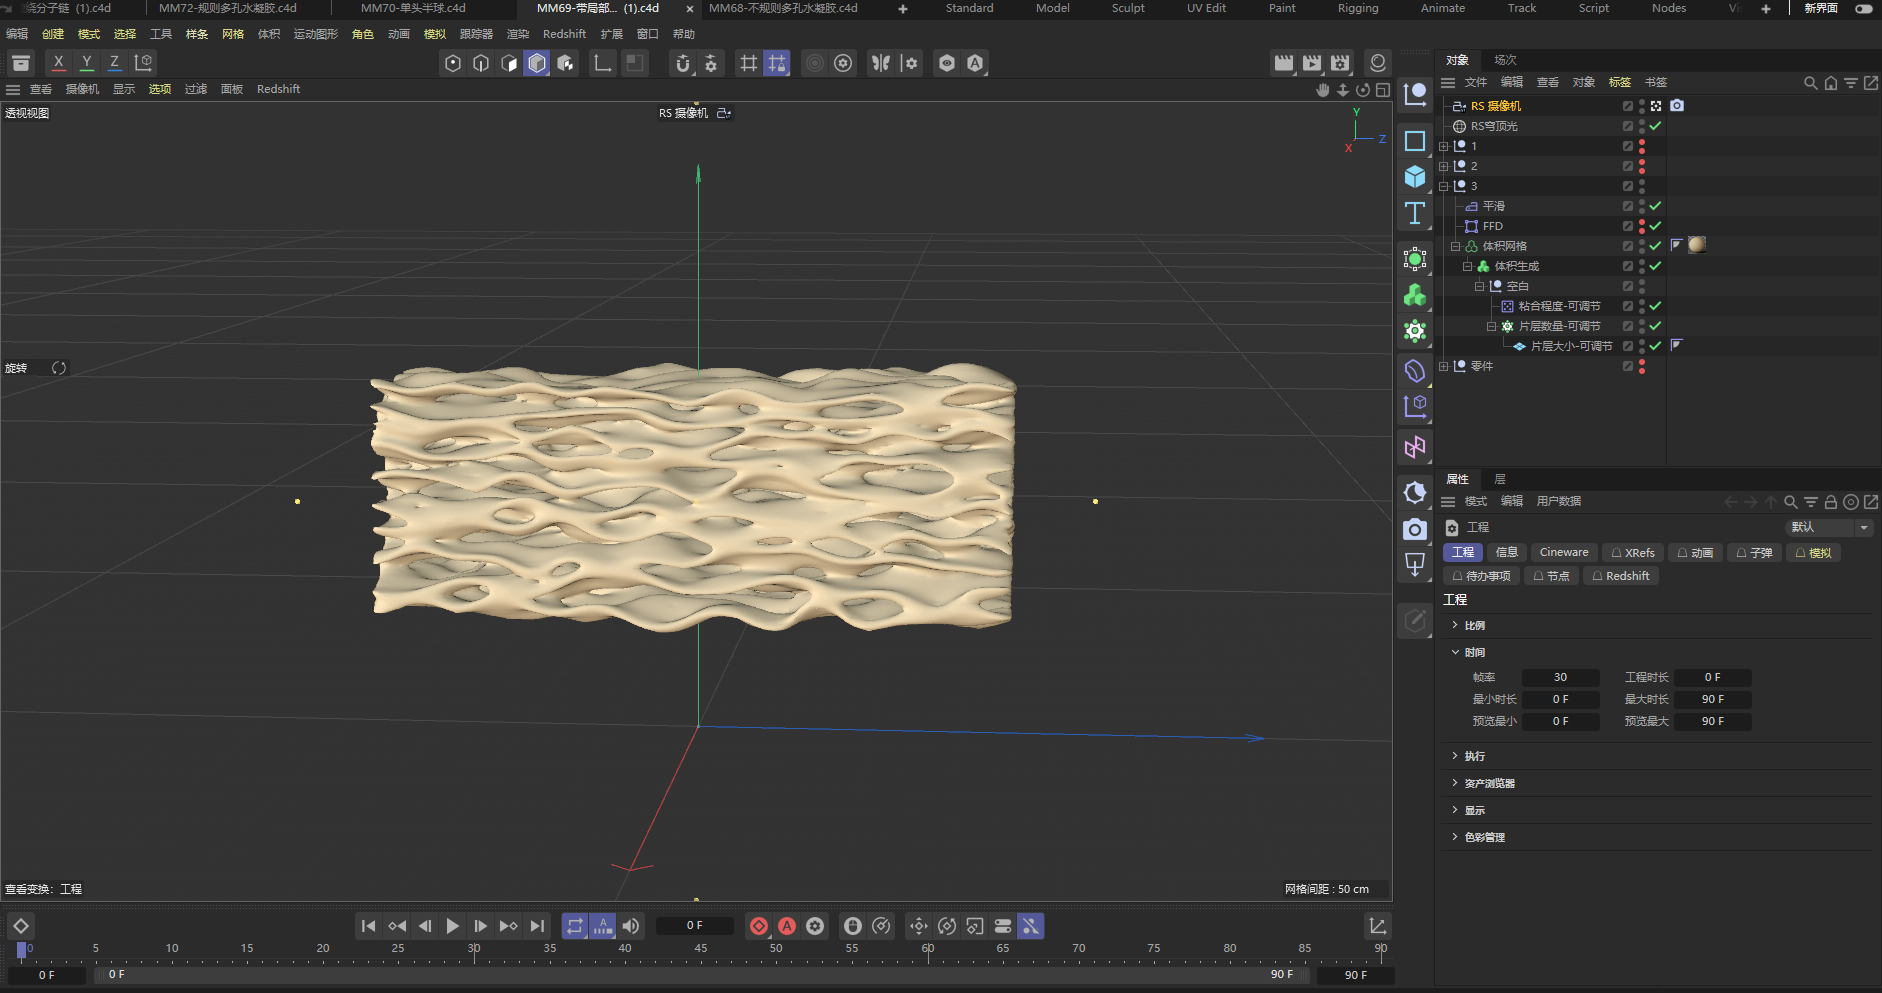This screenshot has width=1882, height=993.
Task: Toggle enable checkmark for RS穹顶光
Action: (x=1656, y=126)
